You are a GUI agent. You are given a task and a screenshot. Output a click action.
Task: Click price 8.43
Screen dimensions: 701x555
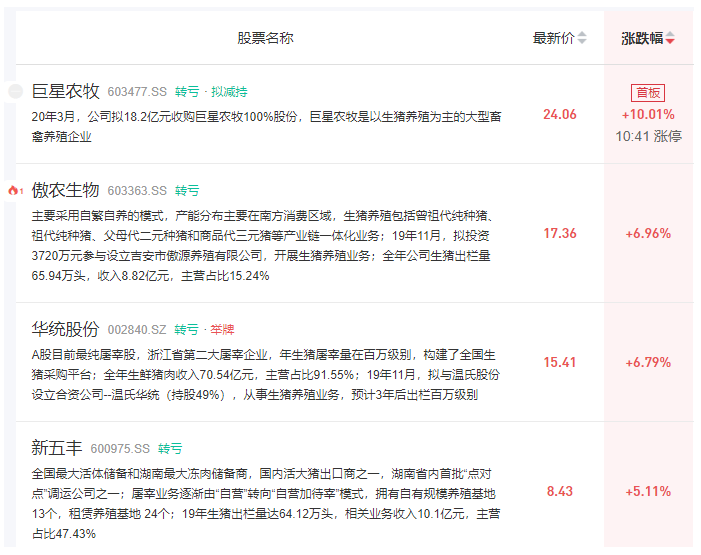(x=560, y=491)
